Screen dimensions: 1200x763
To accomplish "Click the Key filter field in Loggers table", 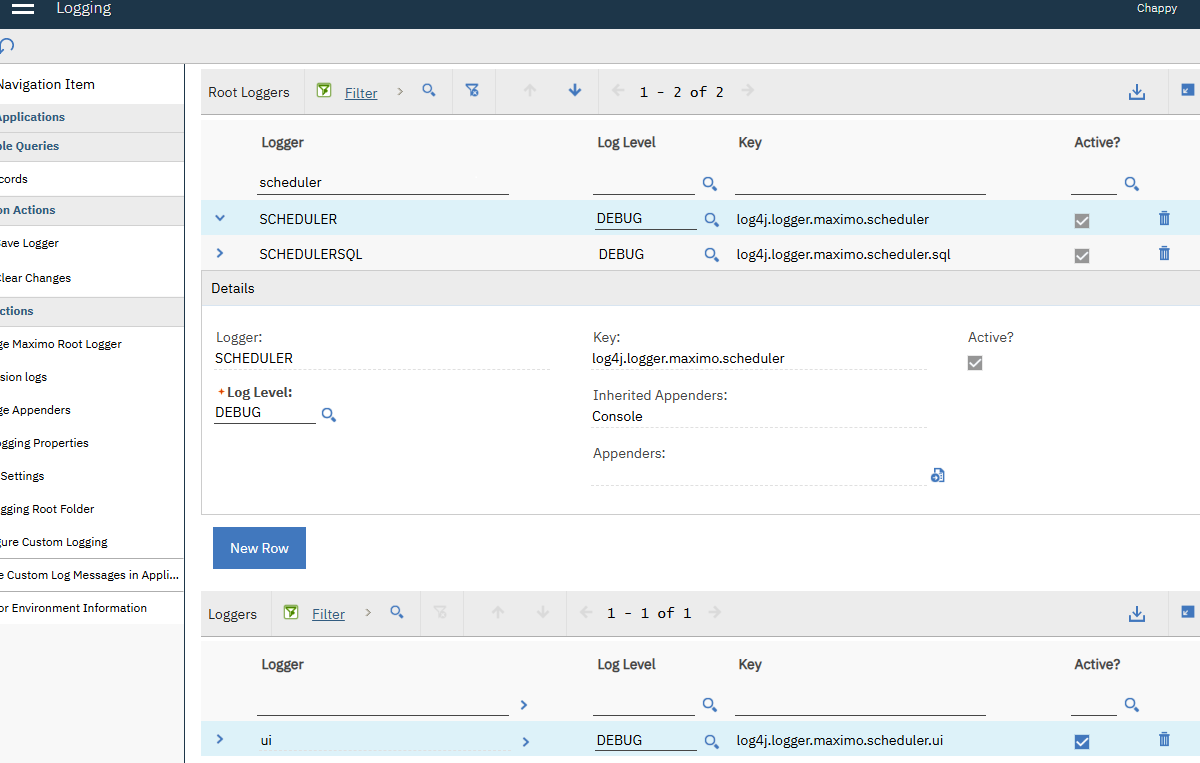I will [x=860, y=705].
